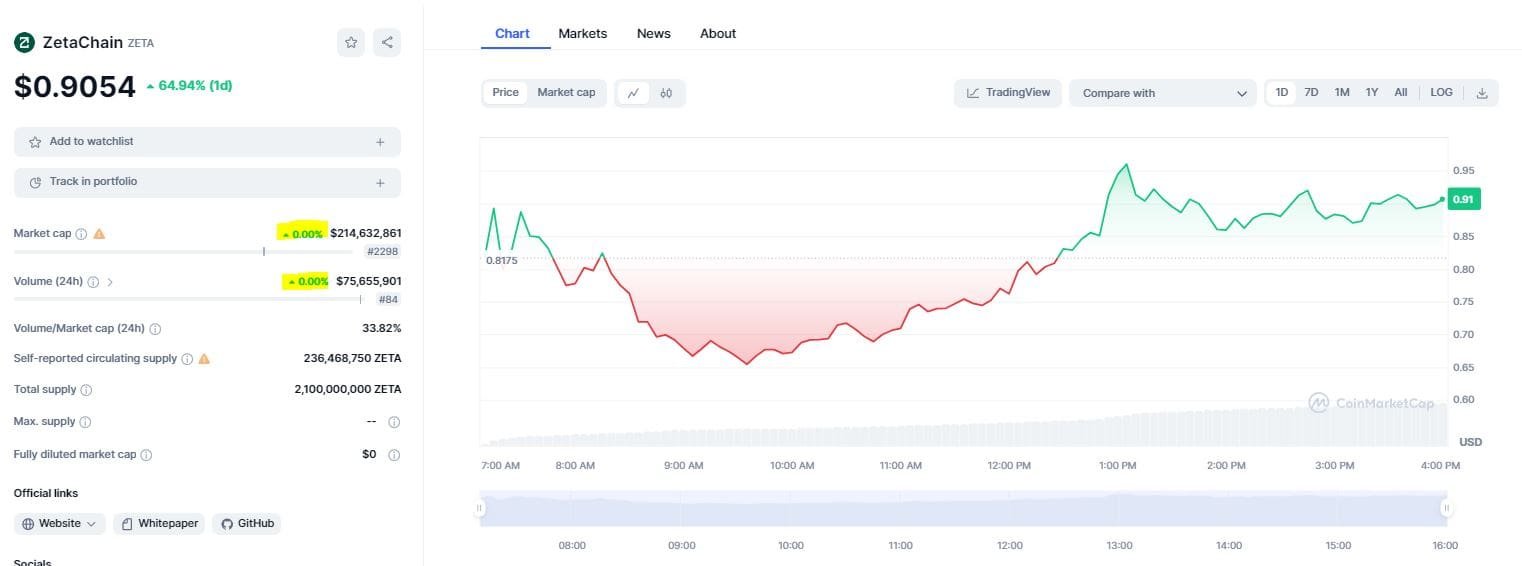Click Track in portfolio button
The height and width of the screenshot is (566, 1522).
207,183
